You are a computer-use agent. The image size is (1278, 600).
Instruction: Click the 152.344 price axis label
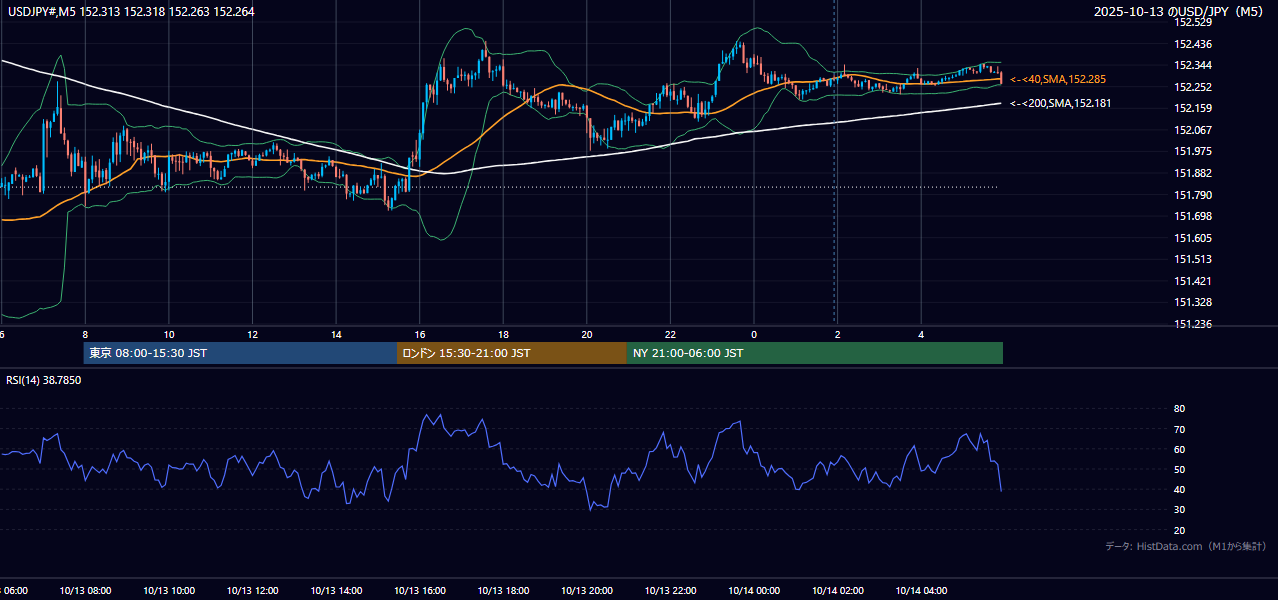1193,65
